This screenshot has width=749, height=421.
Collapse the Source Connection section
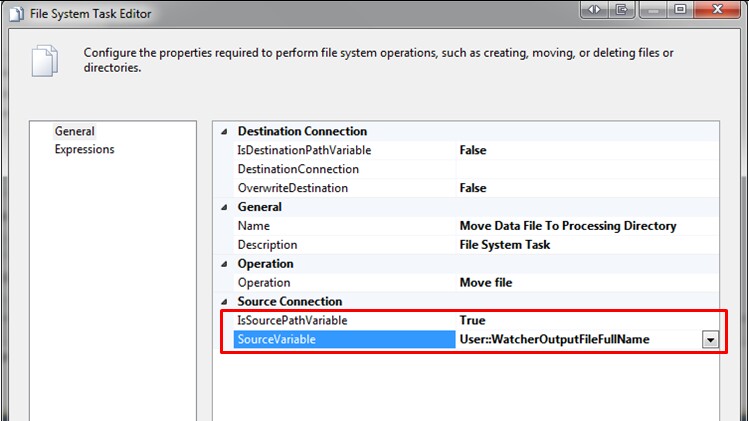coord(224,302)
